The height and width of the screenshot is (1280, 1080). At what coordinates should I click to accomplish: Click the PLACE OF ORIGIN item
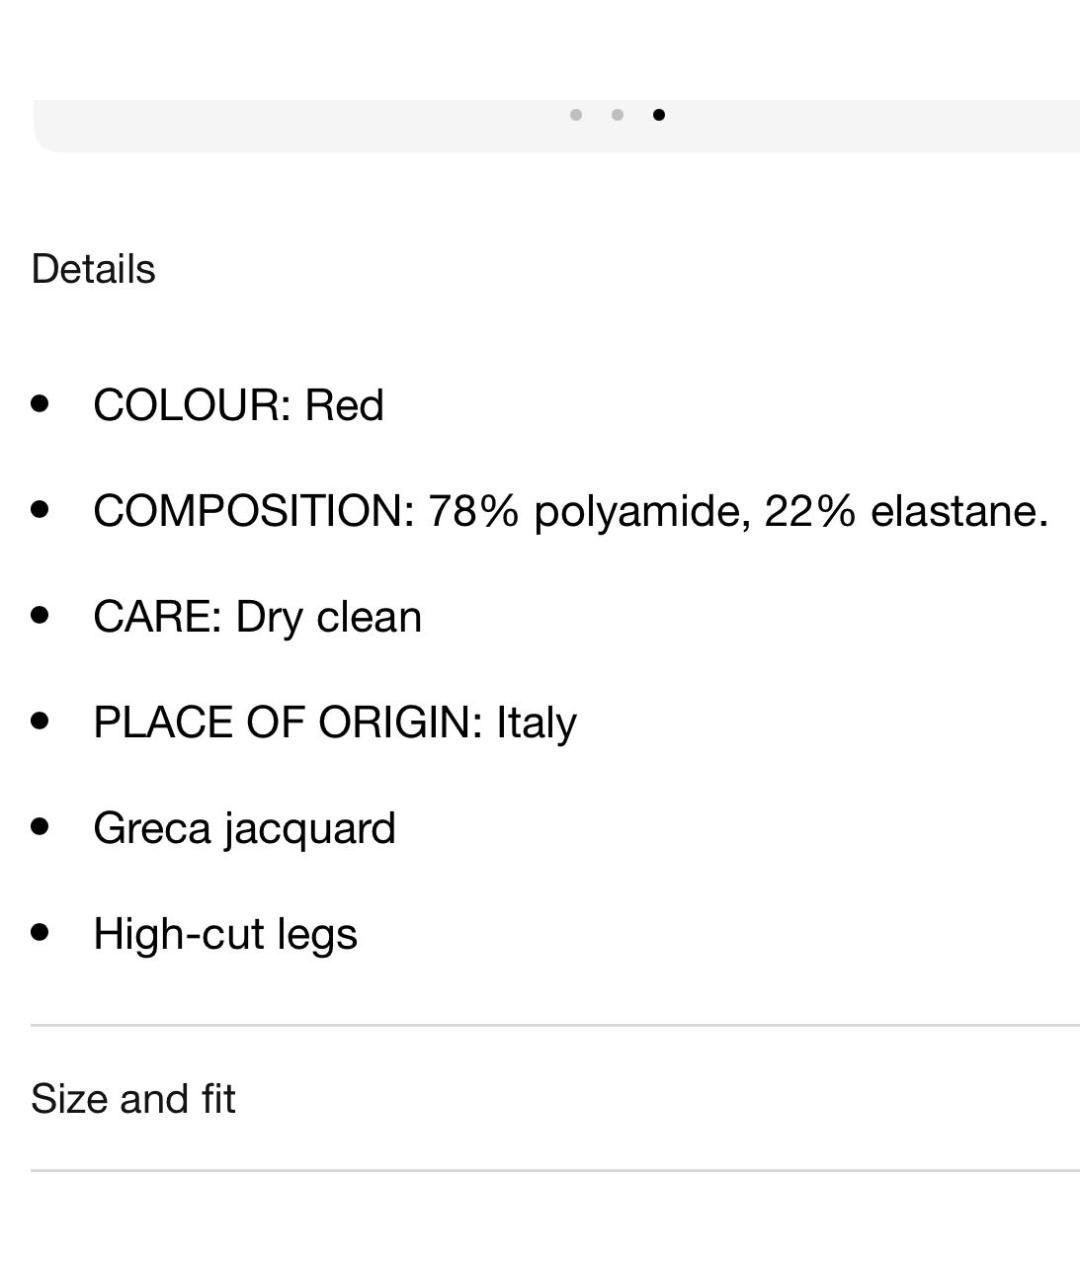click(335, 723)
